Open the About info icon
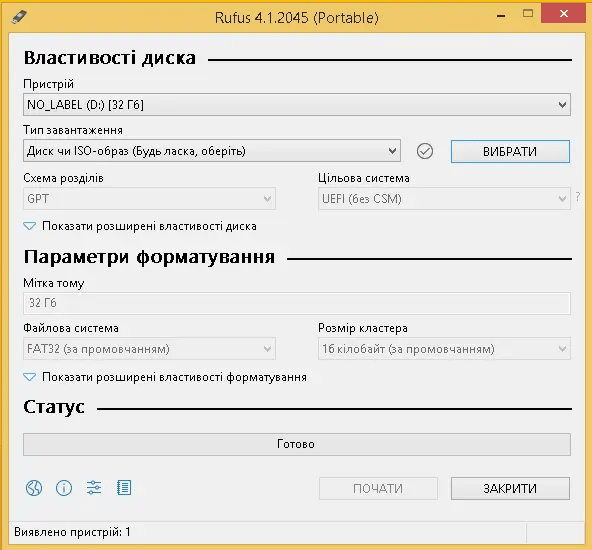Viewport: 592px width, 550px height. [64, 488]
